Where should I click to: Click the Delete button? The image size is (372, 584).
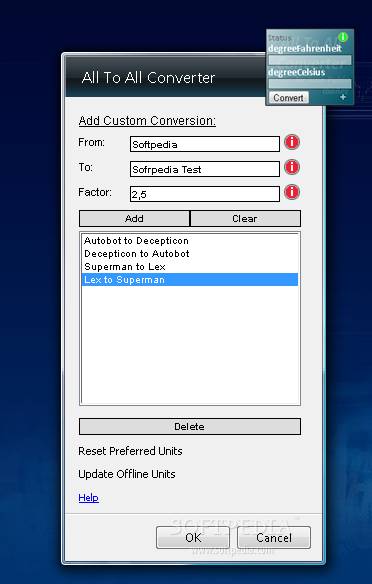point(190,426)
